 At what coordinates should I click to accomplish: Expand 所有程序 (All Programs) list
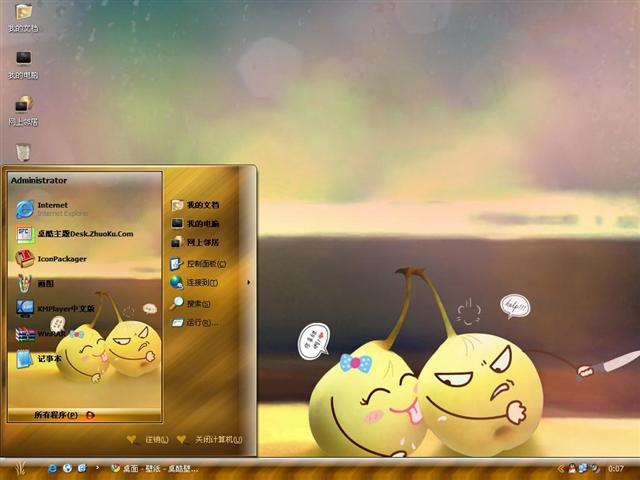coord(62,414)
